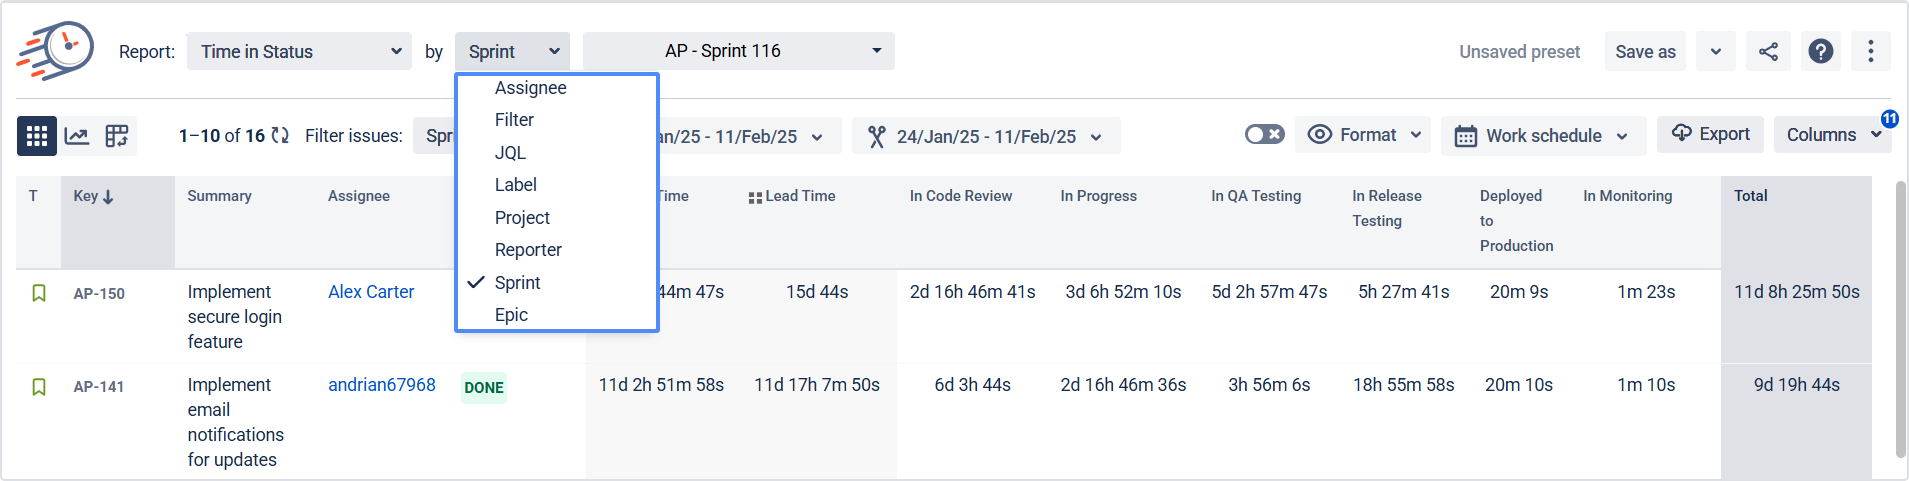This screenshot has width=1909, height=481.
Task: Click the refresh icon next to issue count
Action: 280,135
